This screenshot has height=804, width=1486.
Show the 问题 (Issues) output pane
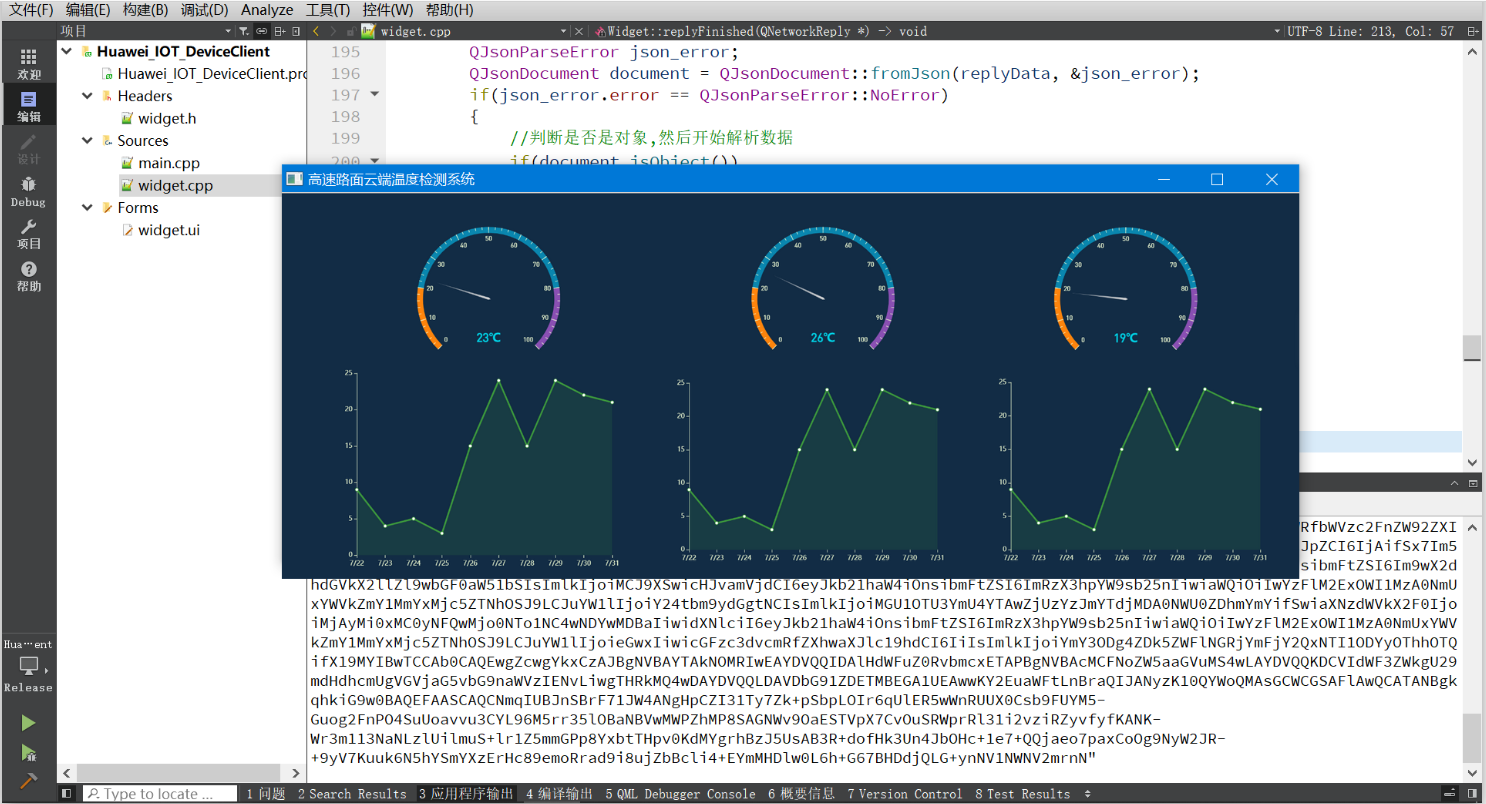click(266, 794)
